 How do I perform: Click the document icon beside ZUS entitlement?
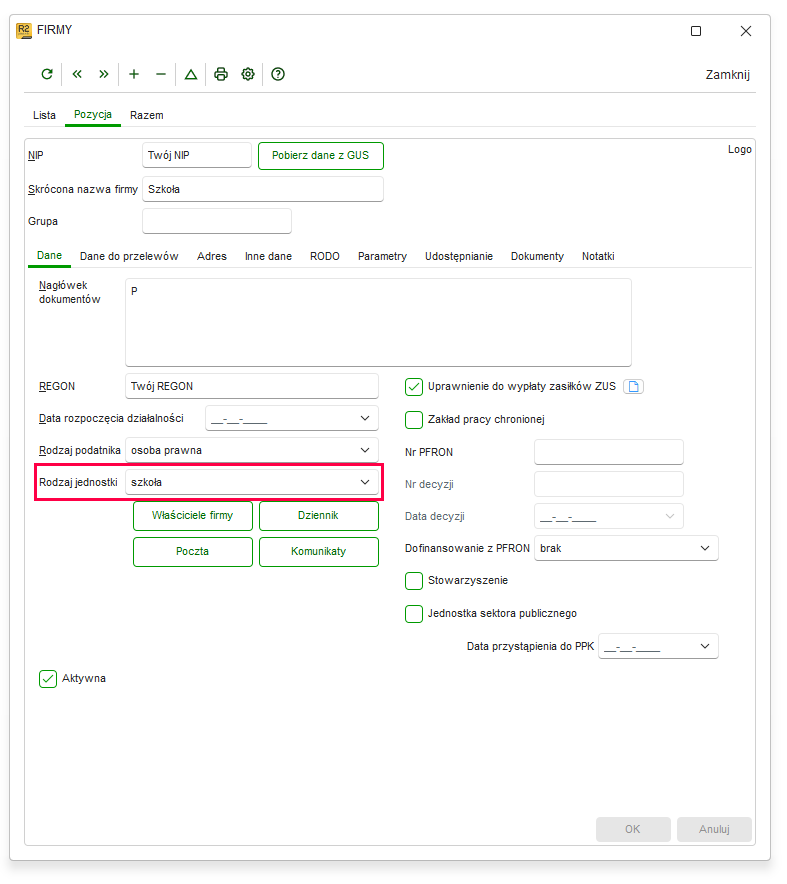pos(634,387)
